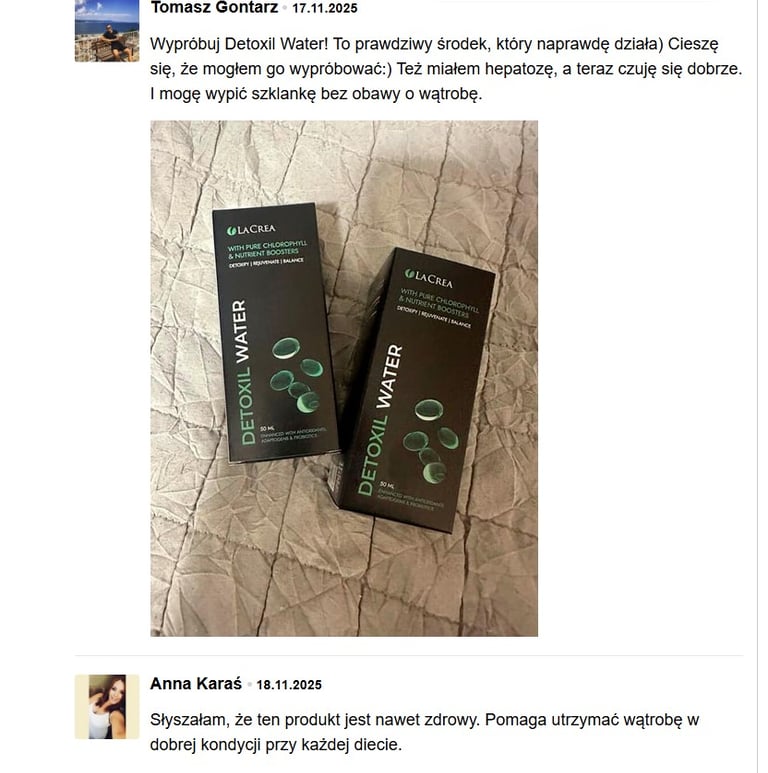Image resolution: width=768 pixels, height=773 pixels.
Task: Click the vertical 'DETOXIL WATER' text on right box
Action: pyautogui.click(x=380, y=420)
